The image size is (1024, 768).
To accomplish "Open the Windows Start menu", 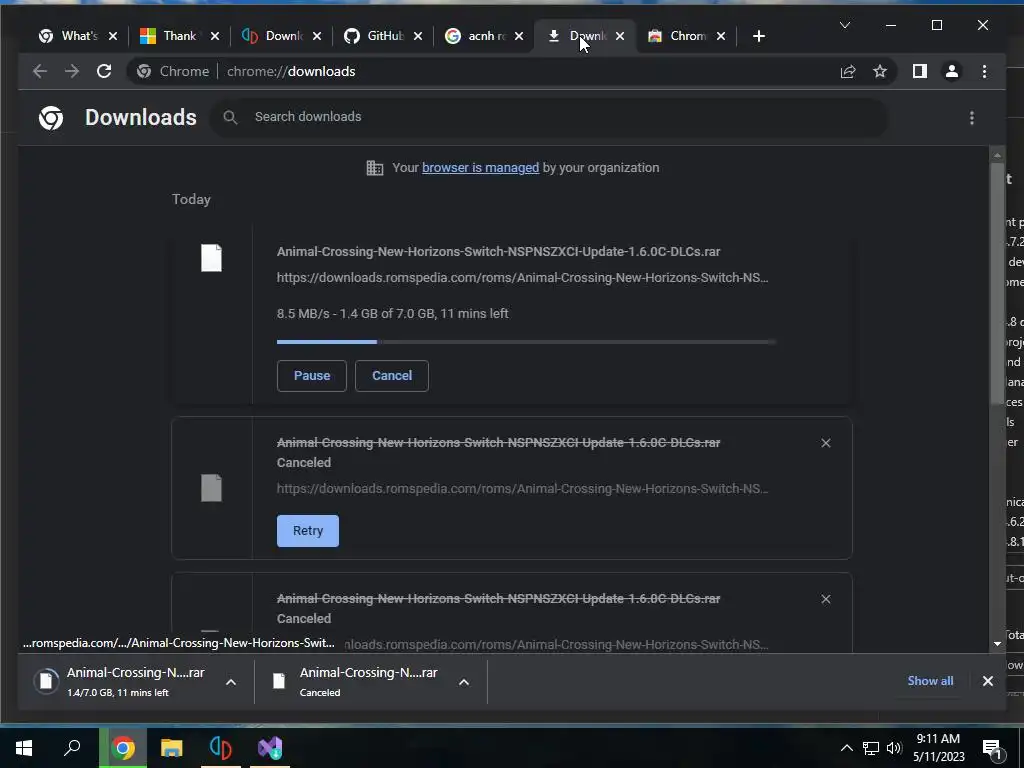I will (24, 748).
